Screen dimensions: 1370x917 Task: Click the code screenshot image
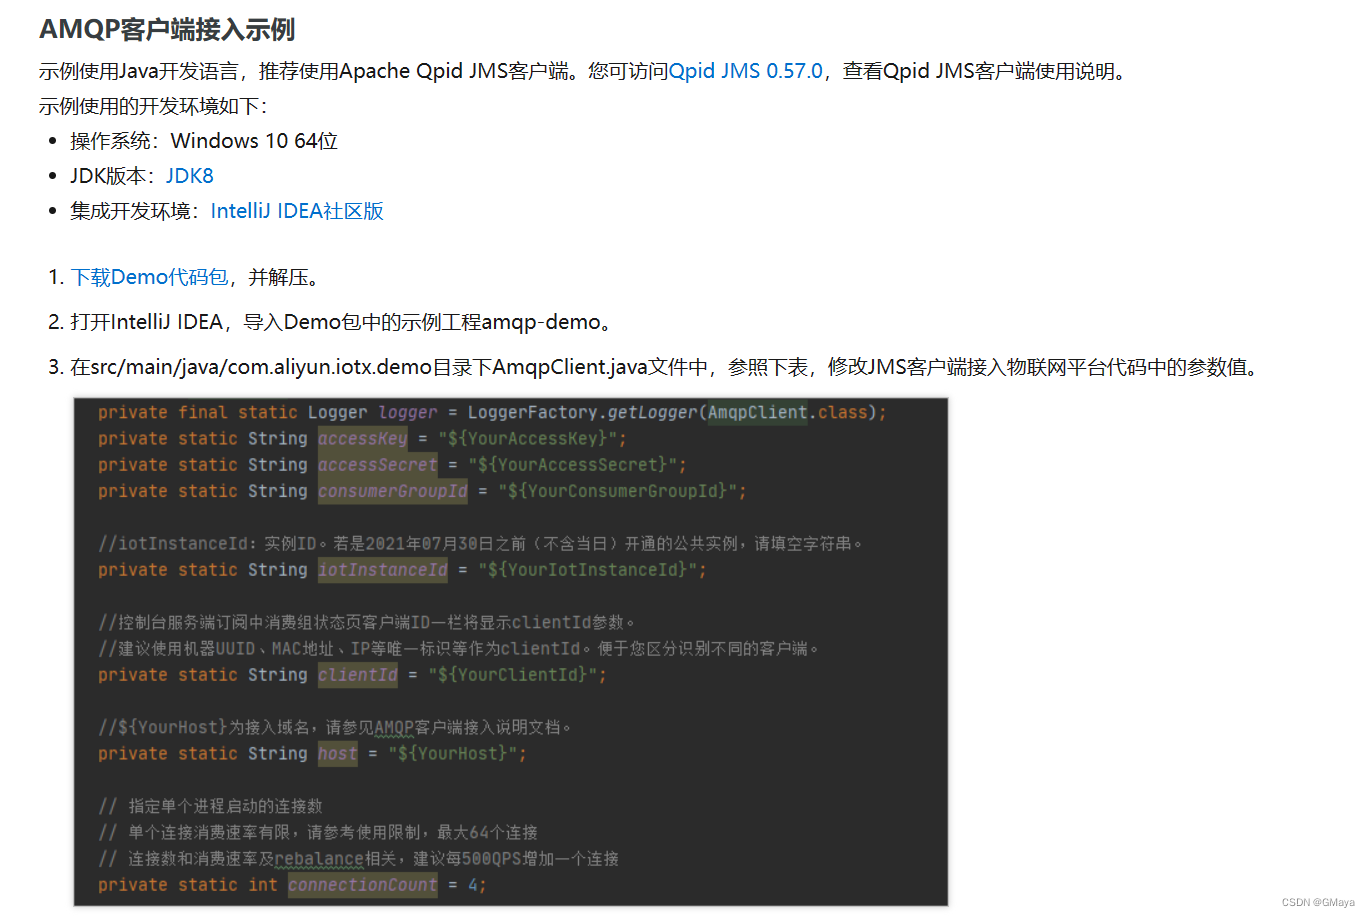tap(511, 652)
